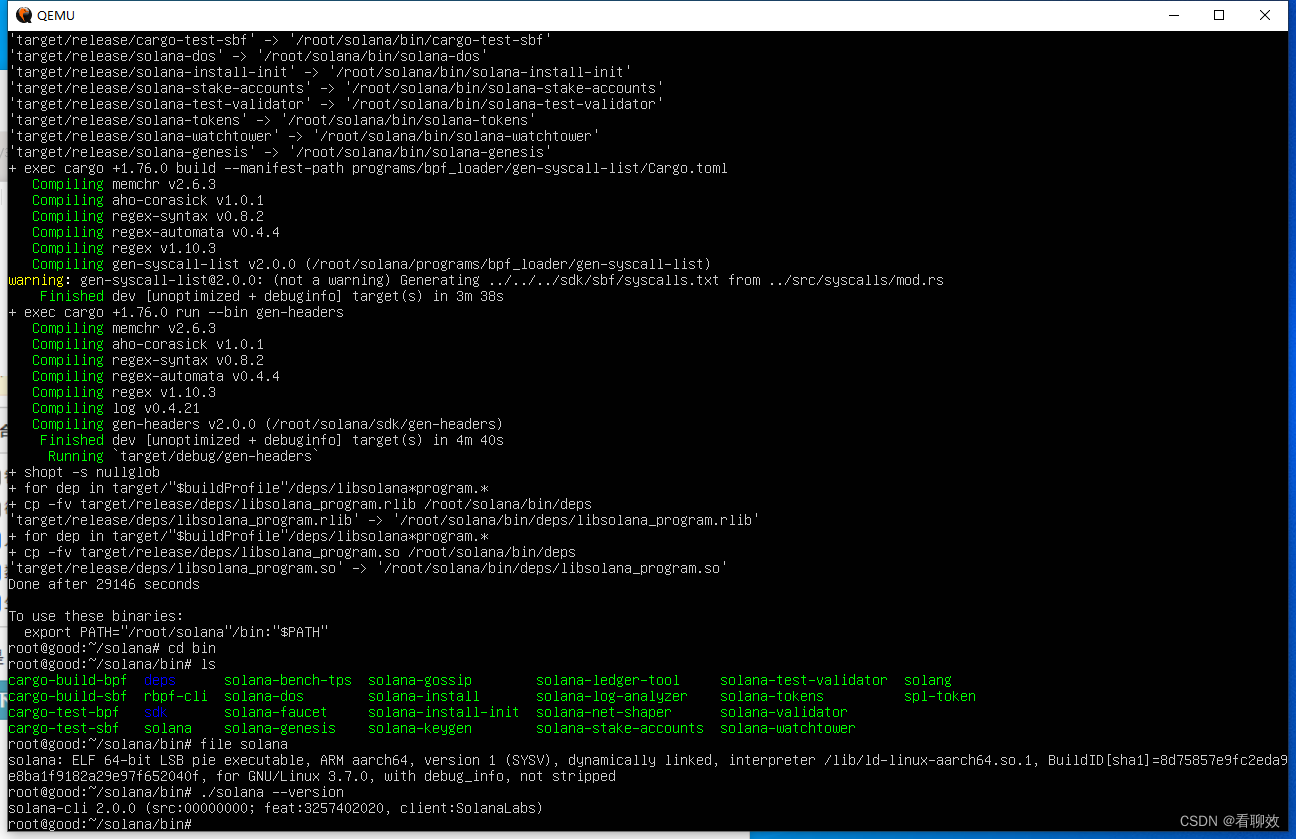Image resolution: width=1296 pixels, height=839 pixels.
Task: Click the './solana --version' command line
Action: [176, 792]
